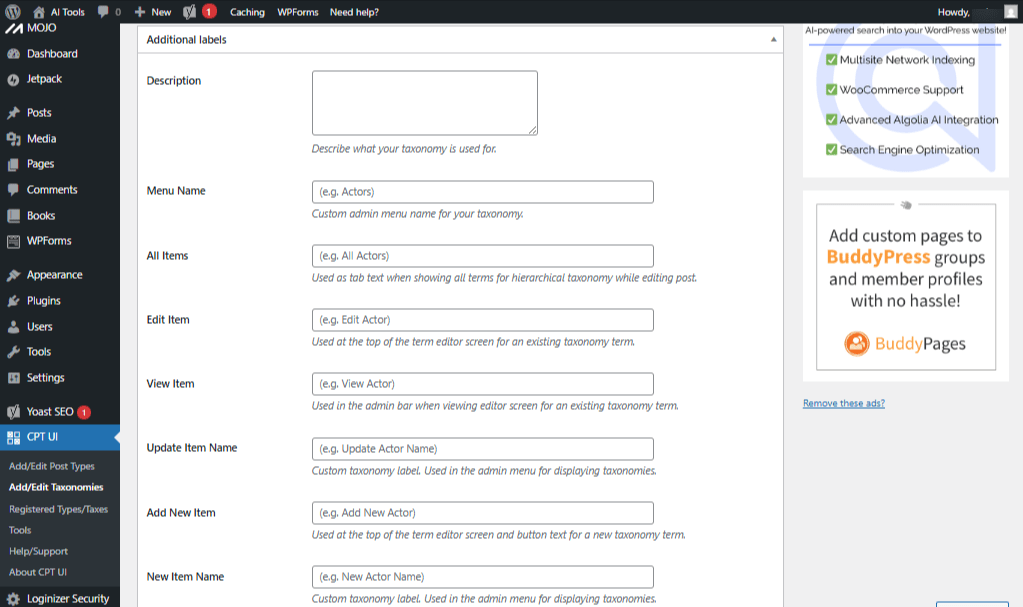The width and height of the screenshot is (1023, 607).
Task: Click into the Description text area
Action: (424, 103)
